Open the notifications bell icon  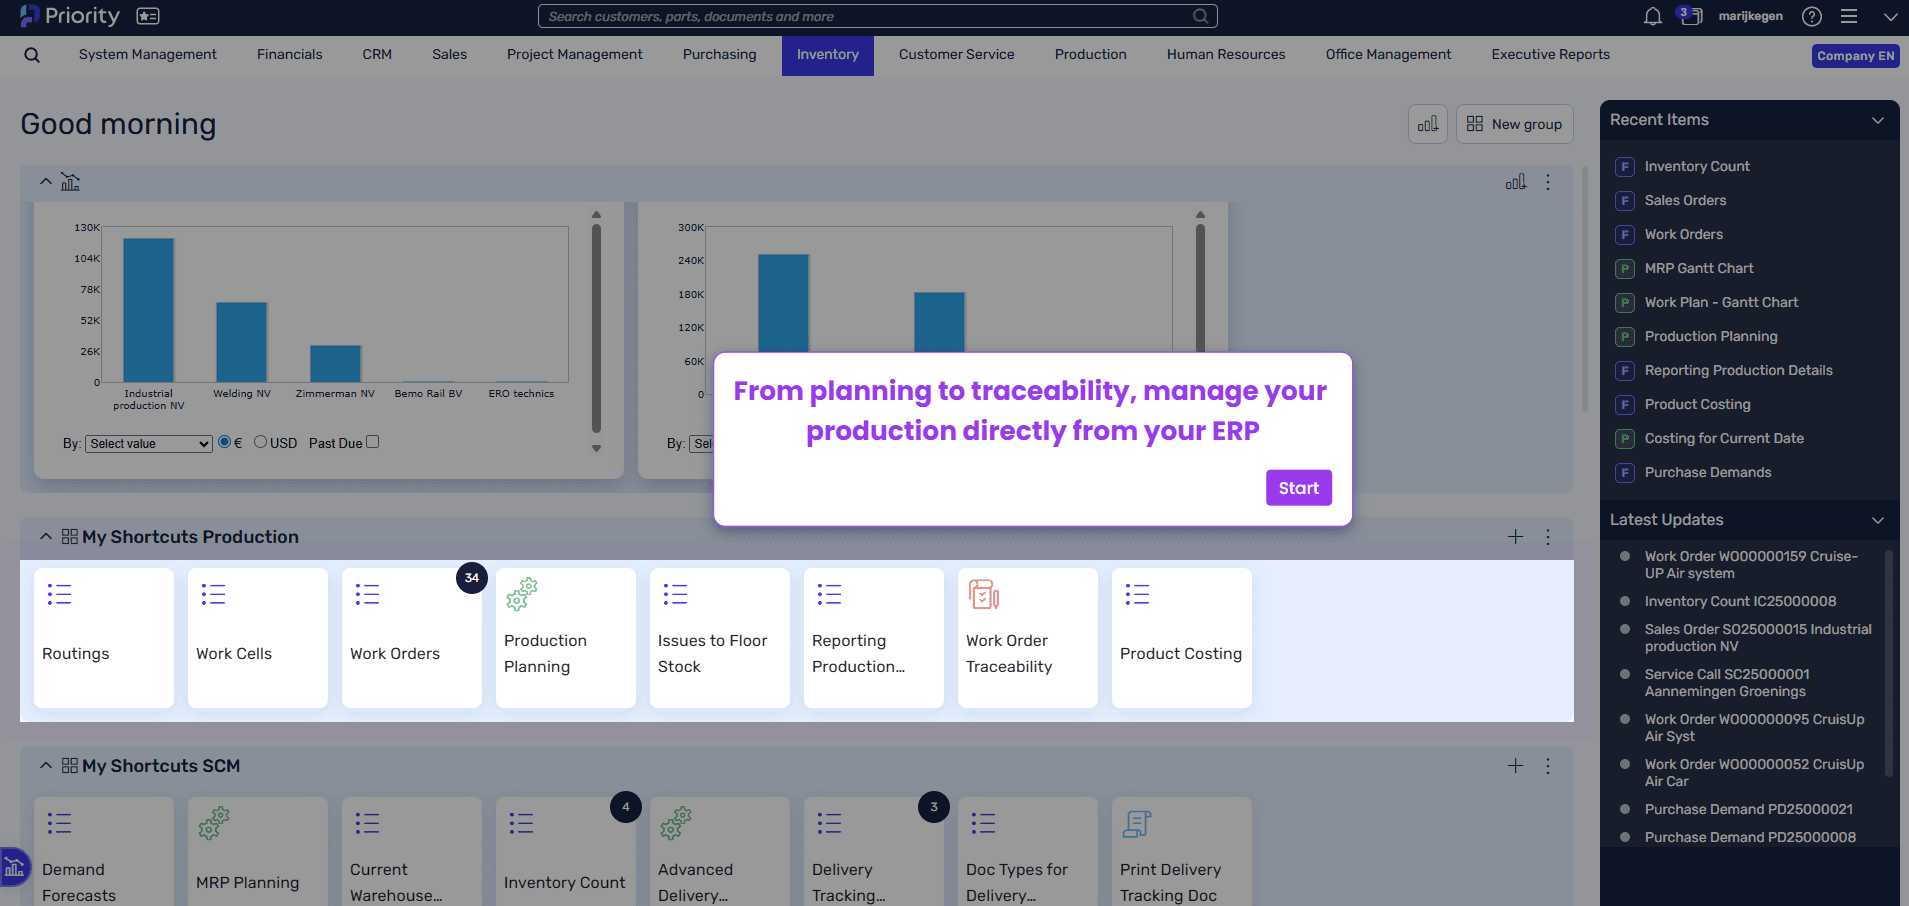tap(1653, 16)
